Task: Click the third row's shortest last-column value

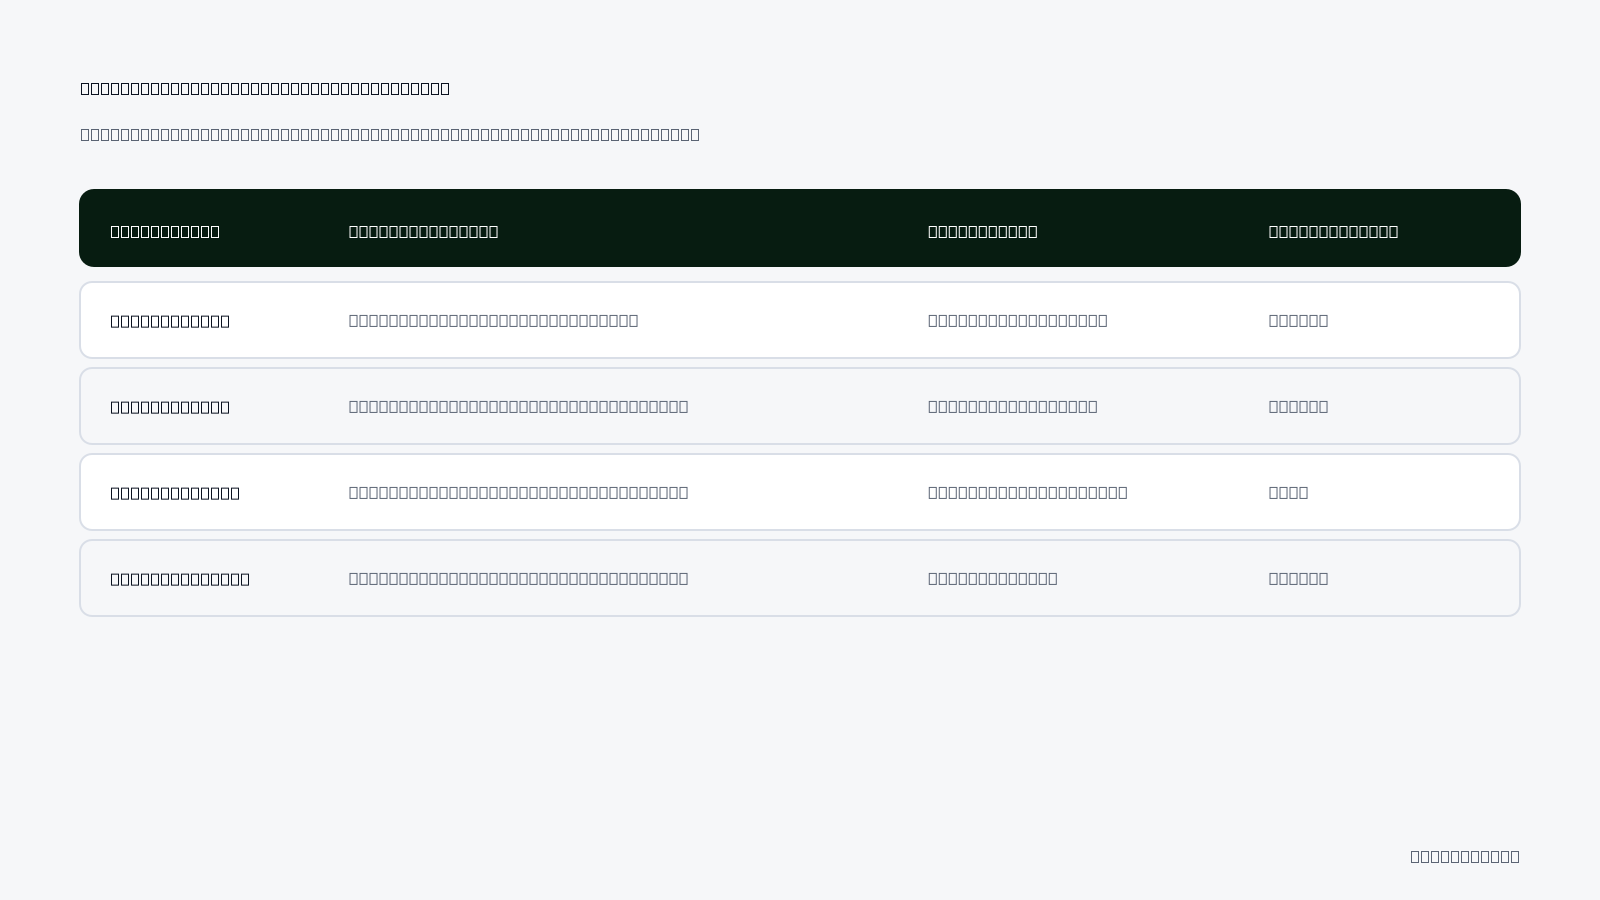Action: [x=1288, y=492]
